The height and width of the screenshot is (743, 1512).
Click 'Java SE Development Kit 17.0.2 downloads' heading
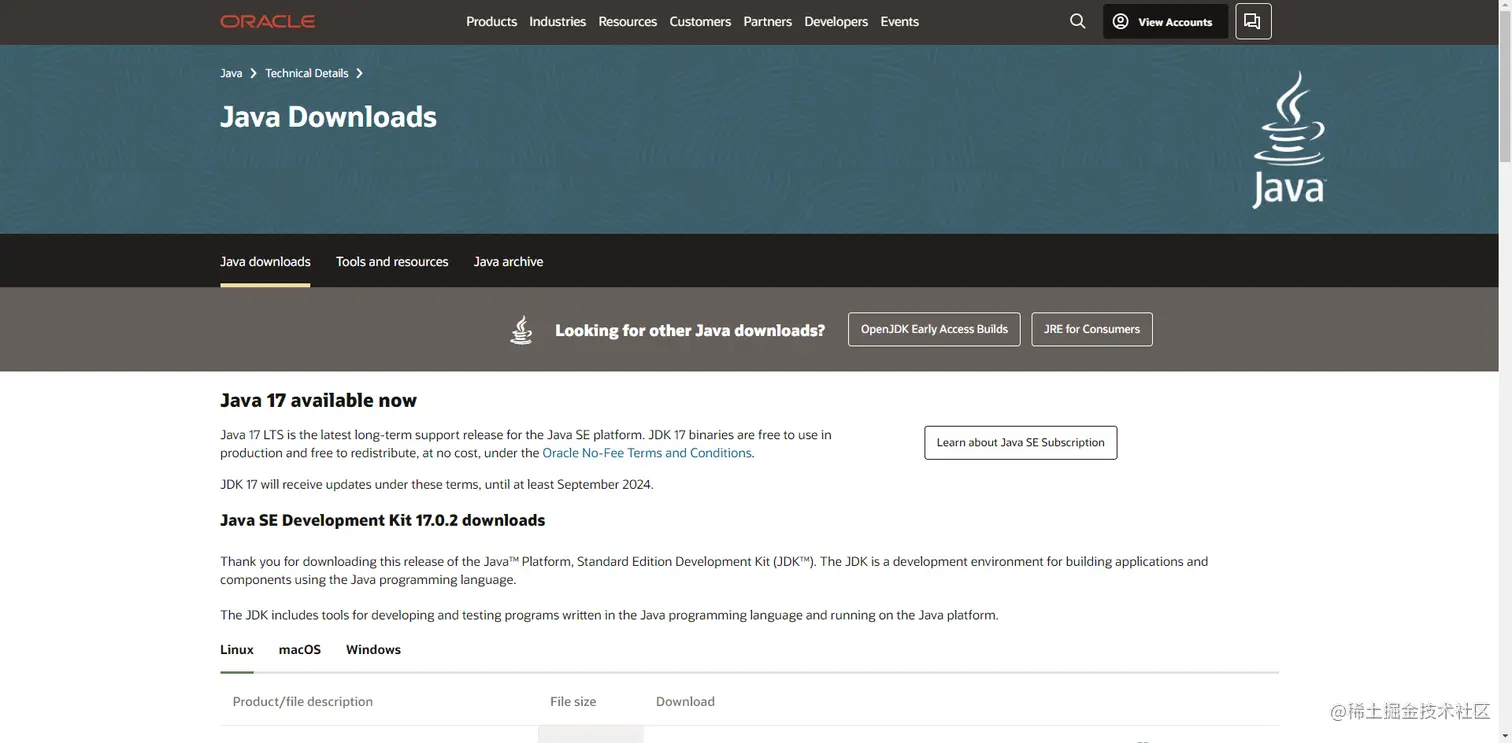click(x=382, y=520)
